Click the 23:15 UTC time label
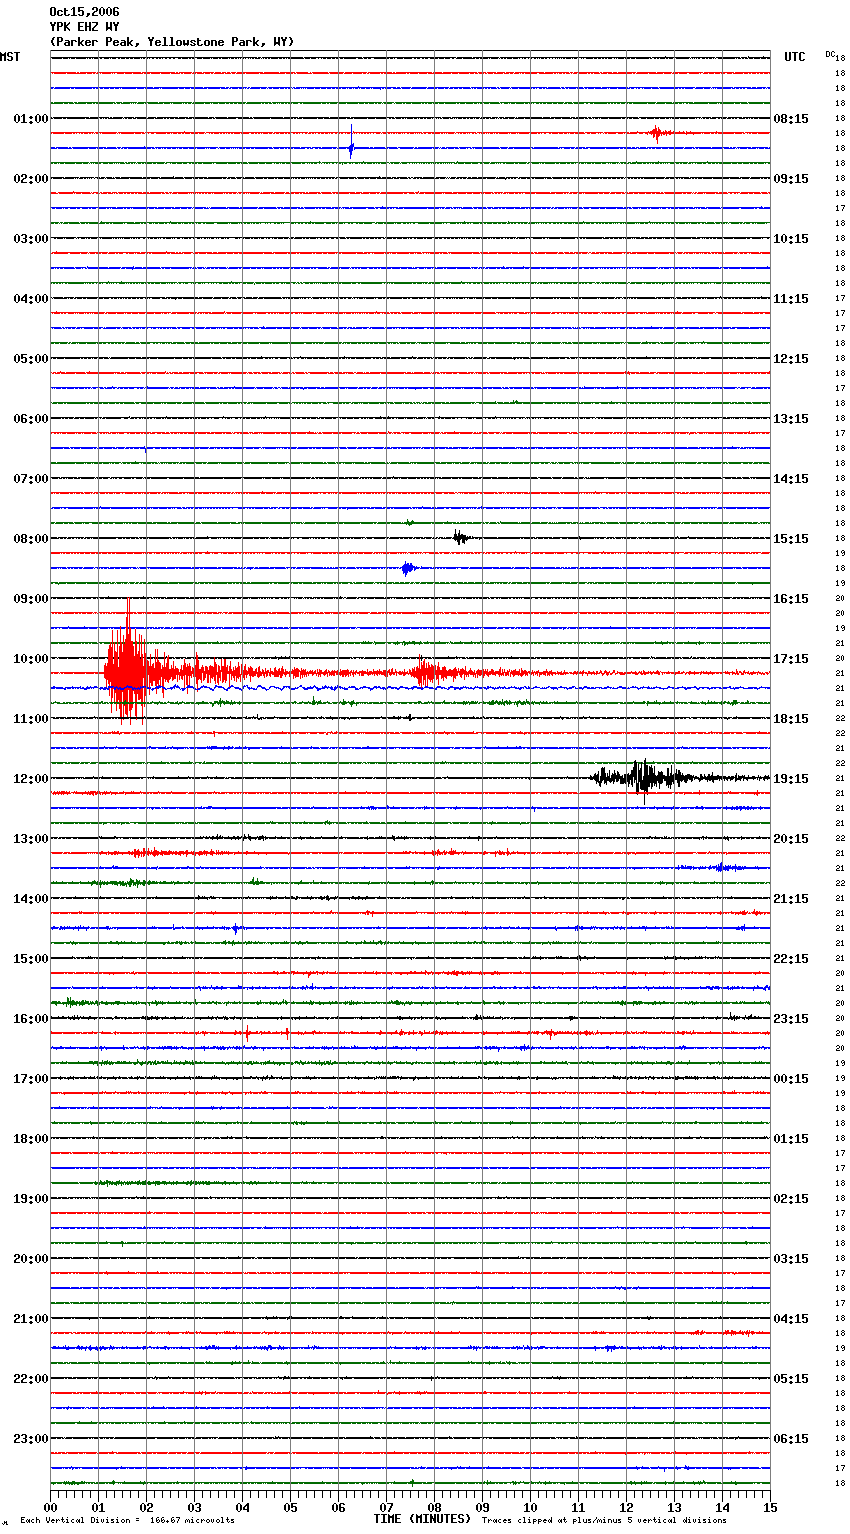This screenshot has width=850, height=1534. [x=791, y=1019]
